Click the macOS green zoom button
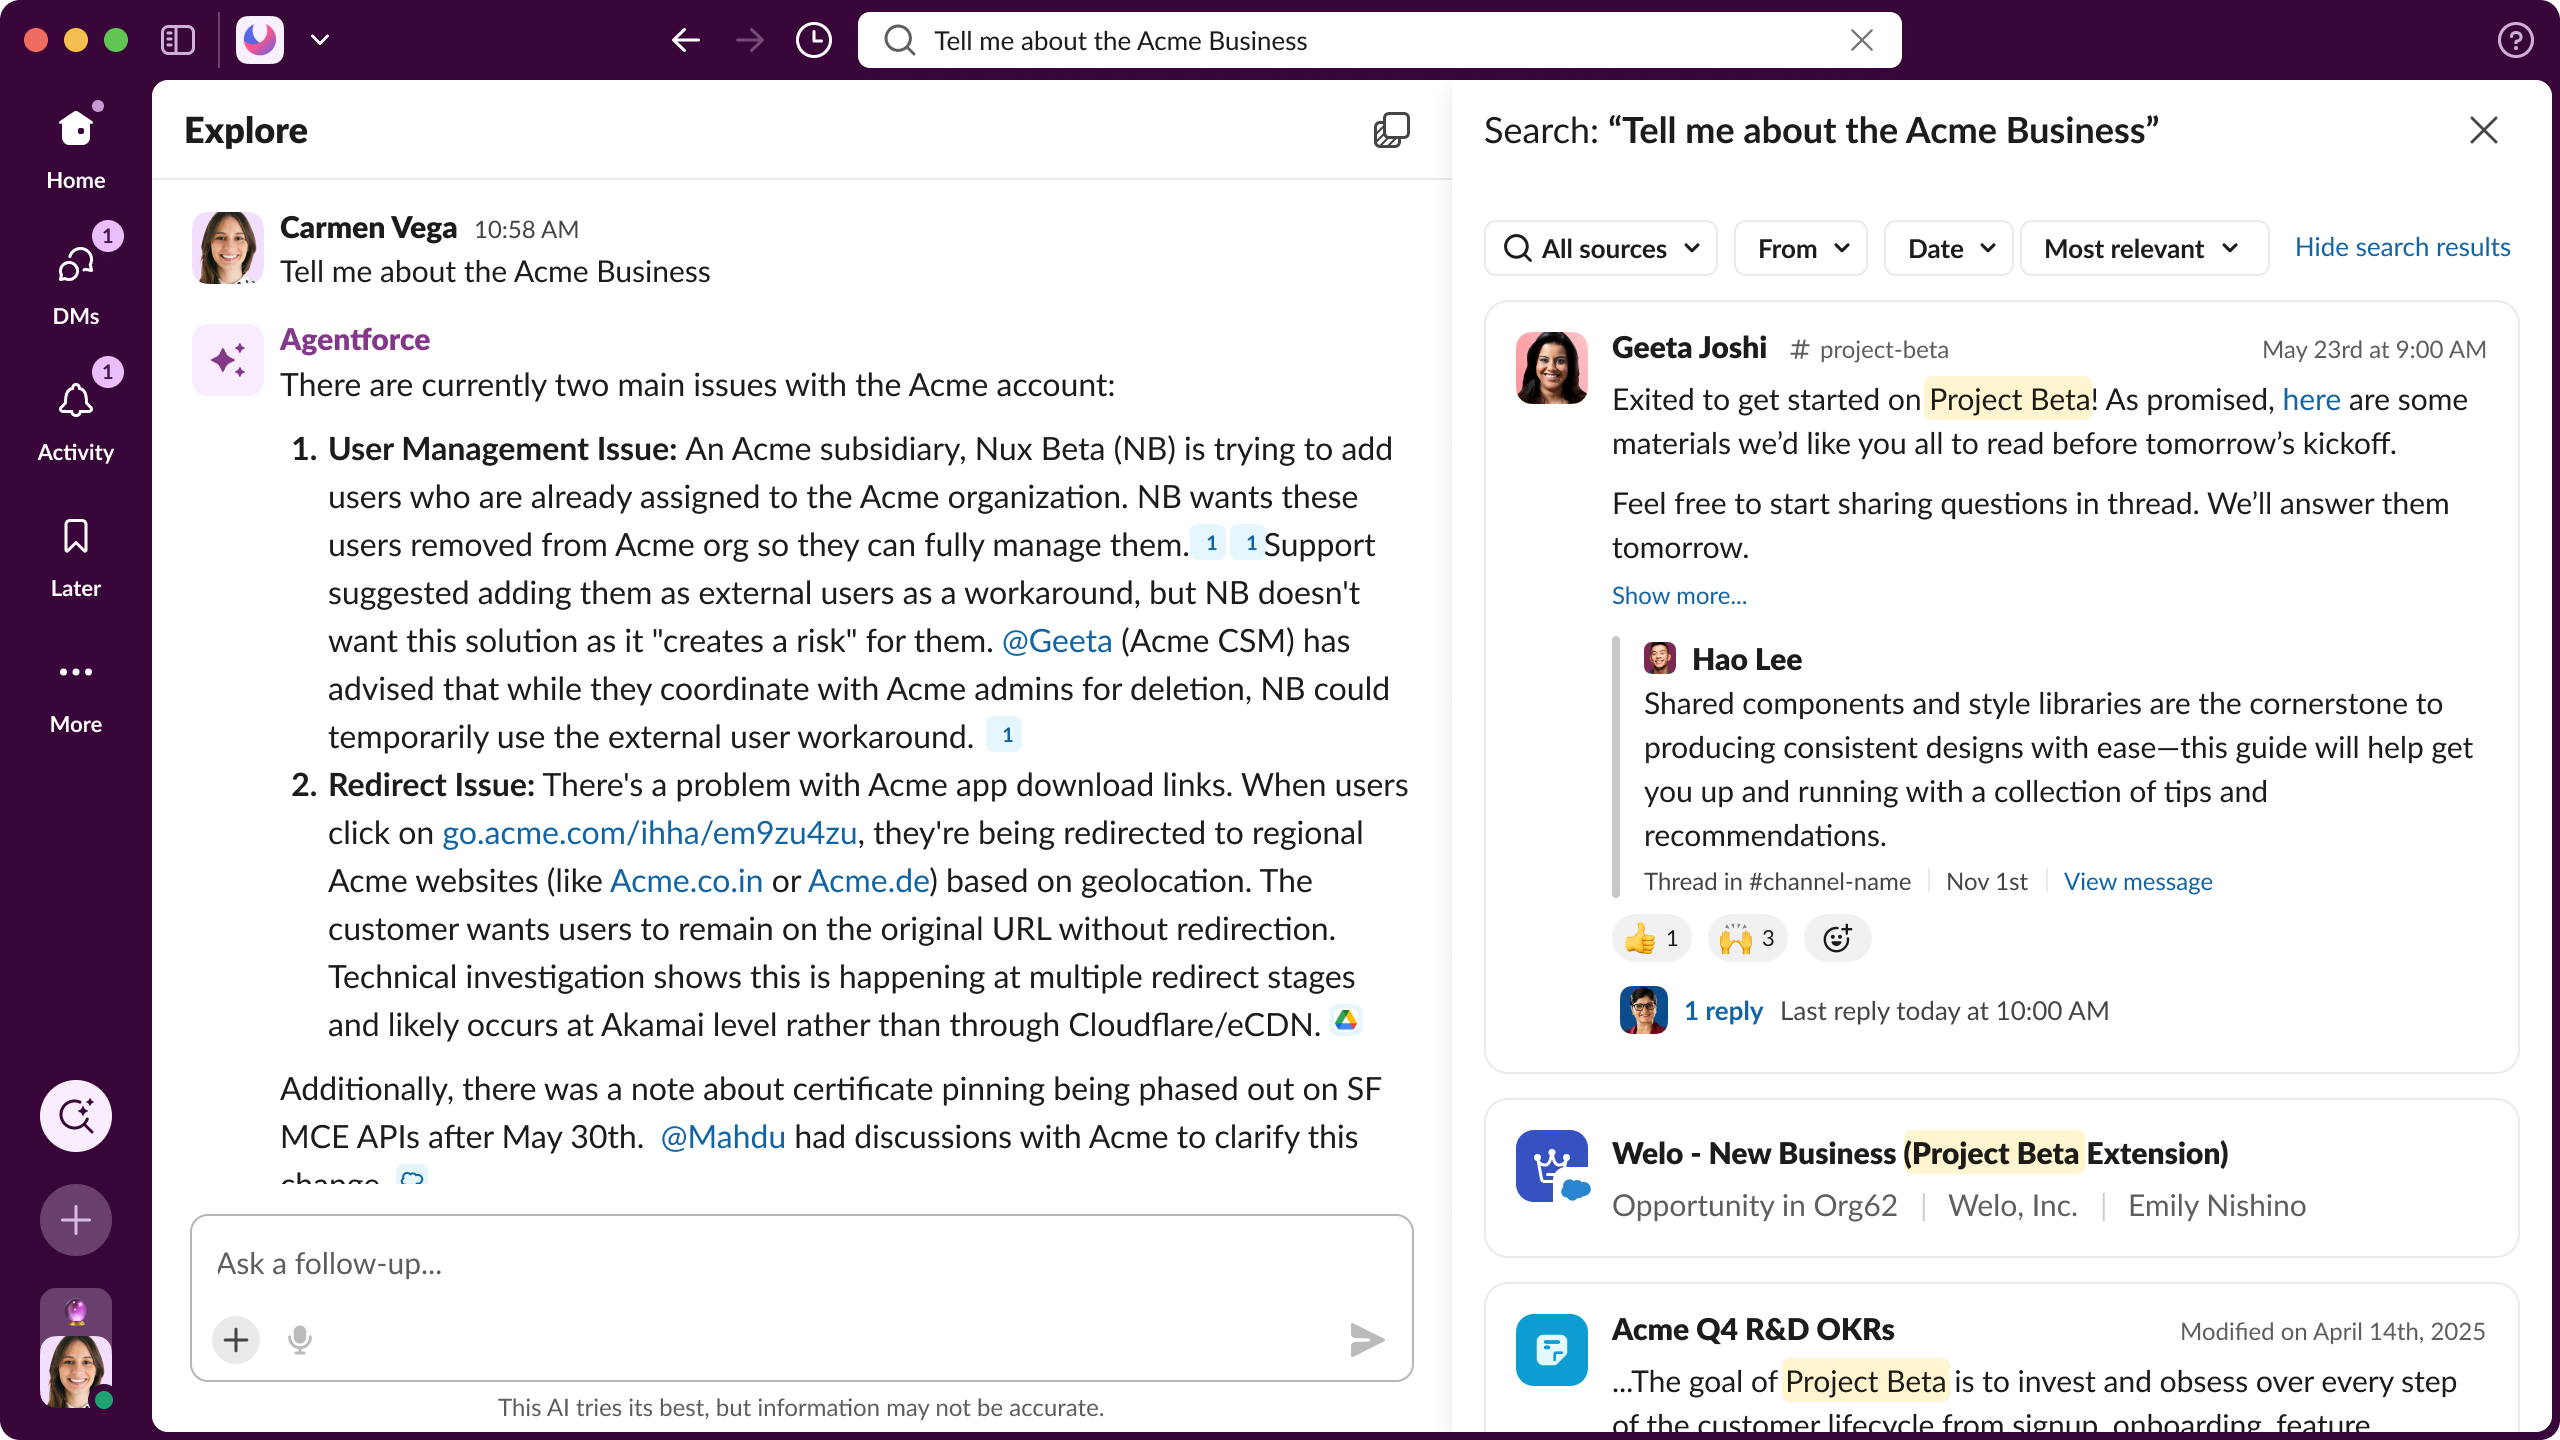The height and width of the screenshot is (1440, 2560). click(x=116, y=40)
